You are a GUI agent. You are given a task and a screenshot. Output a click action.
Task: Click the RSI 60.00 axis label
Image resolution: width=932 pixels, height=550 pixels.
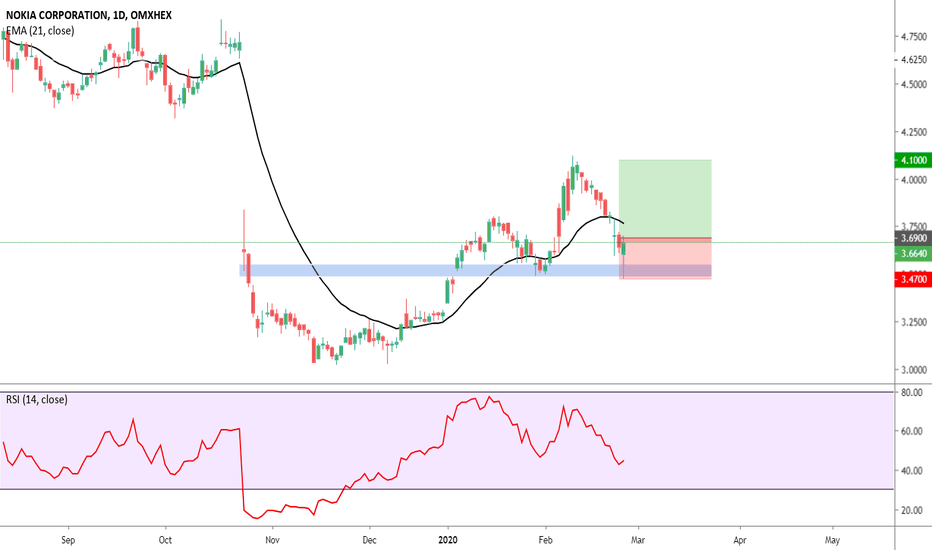point(912,431)
